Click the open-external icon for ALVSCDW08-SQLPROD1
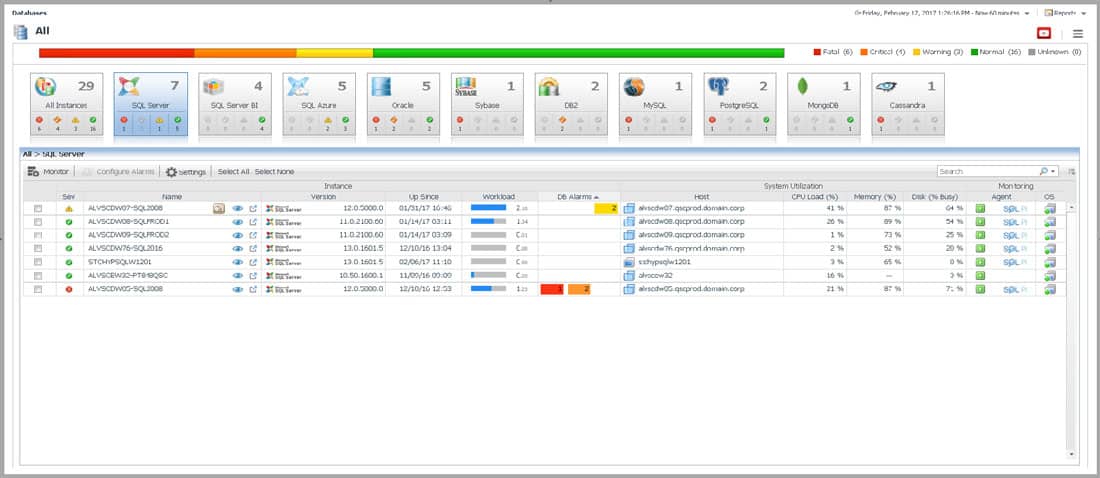Image resolution: width=1100 pixels, height=478 pixels. tap(253, 222)
